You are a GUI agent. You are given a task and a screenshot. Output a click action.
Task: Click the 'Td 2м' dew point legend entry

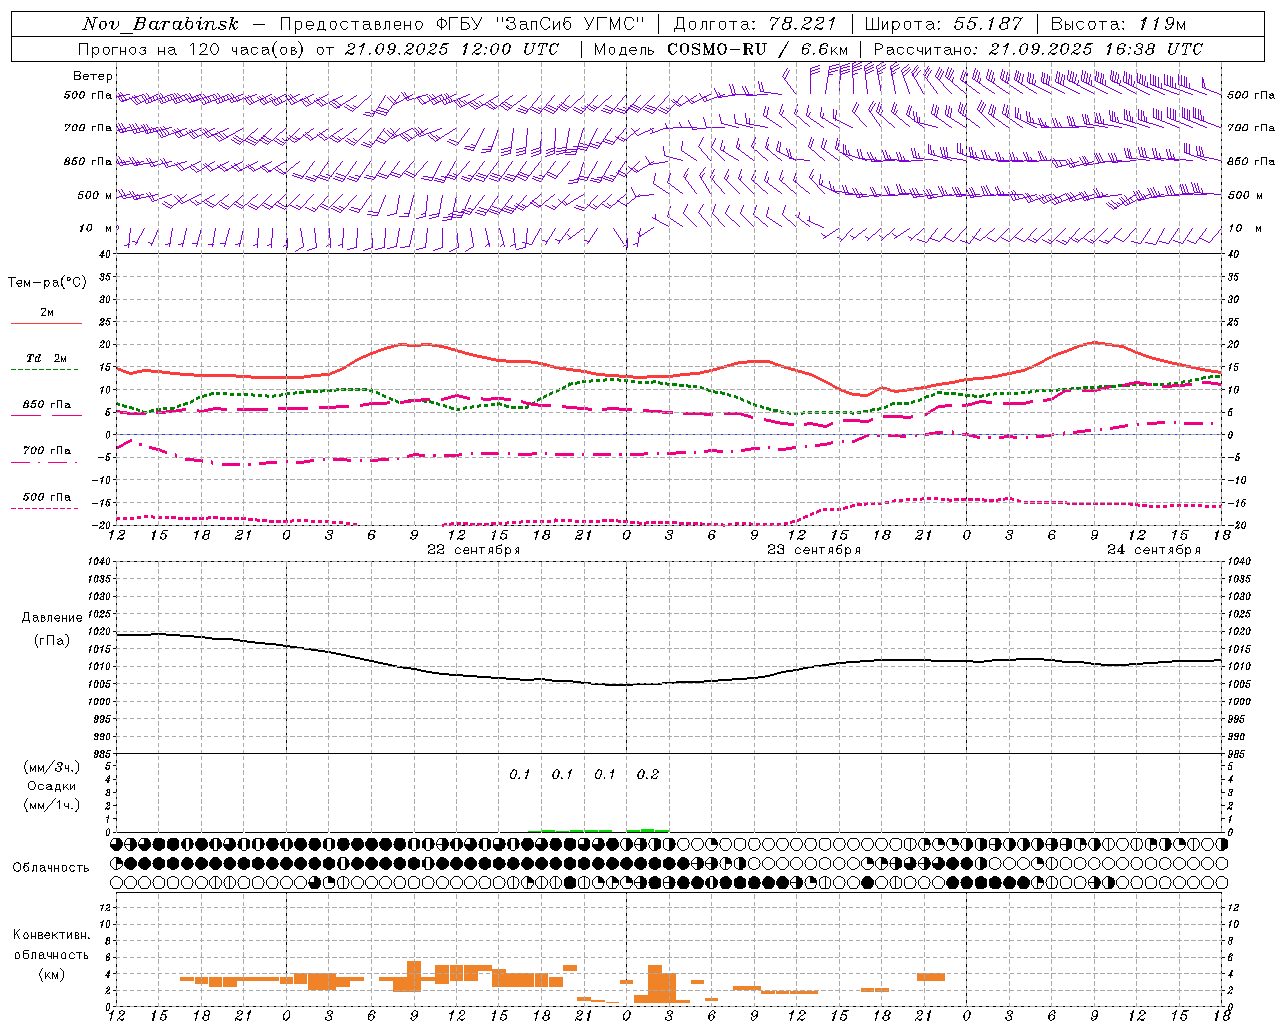pyautogui.click(x=47, y=358)
